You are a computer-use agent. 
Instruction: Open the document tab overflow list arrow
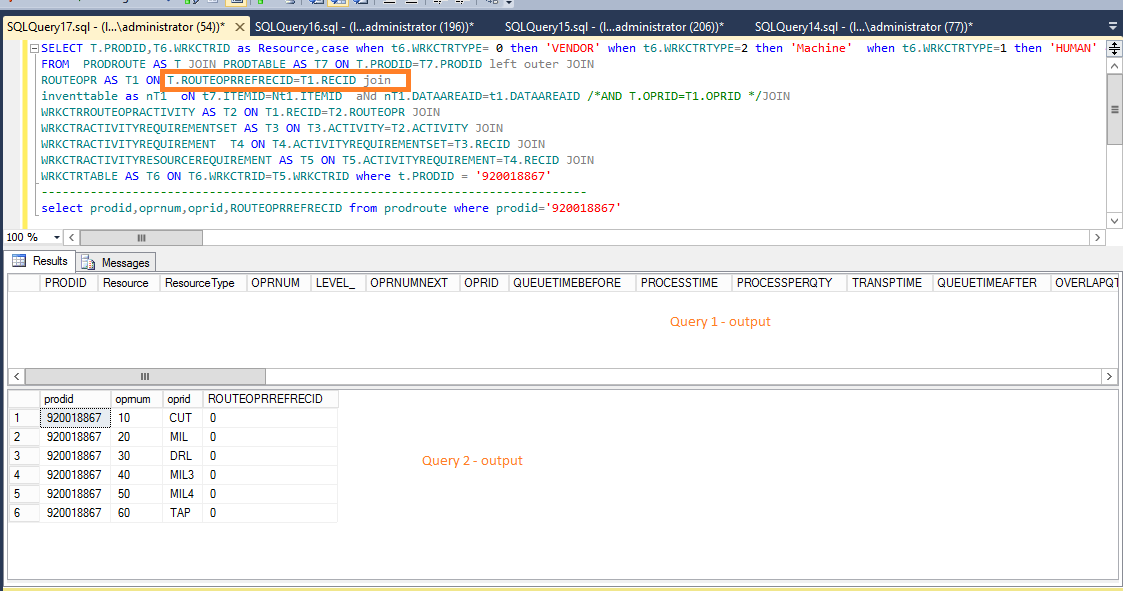1112,26
